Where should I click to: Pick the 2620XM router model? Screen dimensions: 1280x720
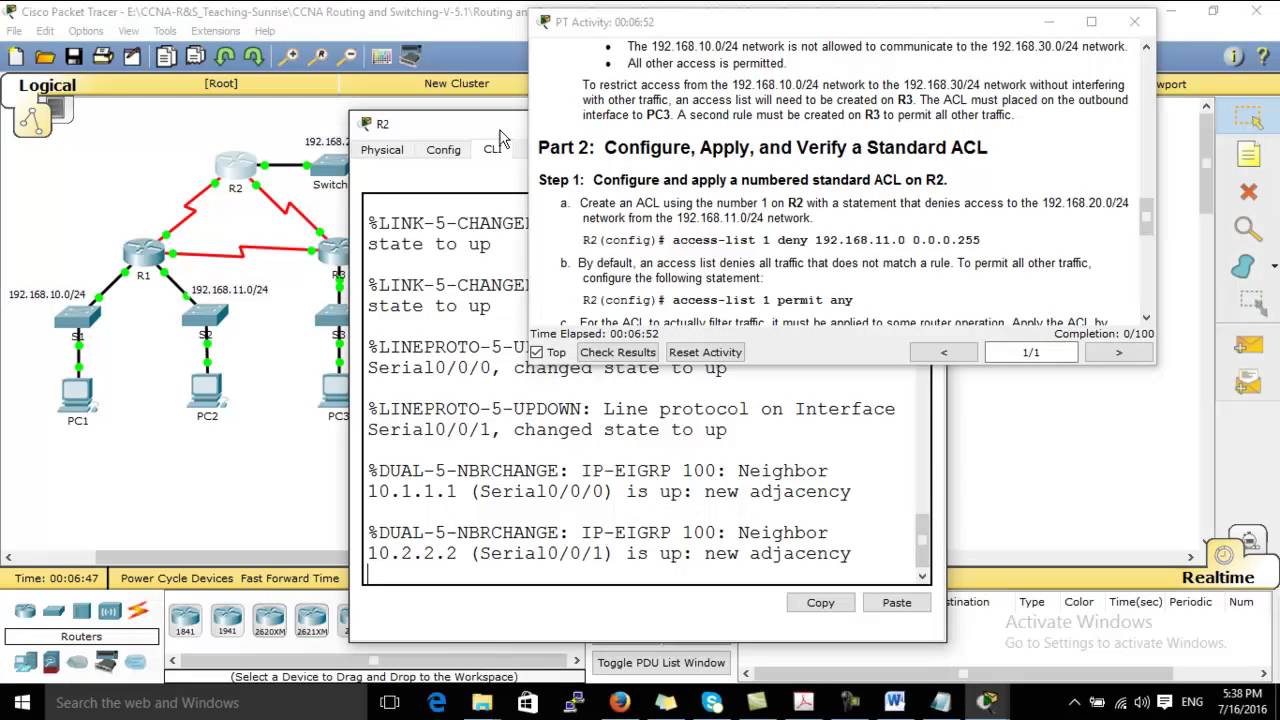tap(269, 621)
